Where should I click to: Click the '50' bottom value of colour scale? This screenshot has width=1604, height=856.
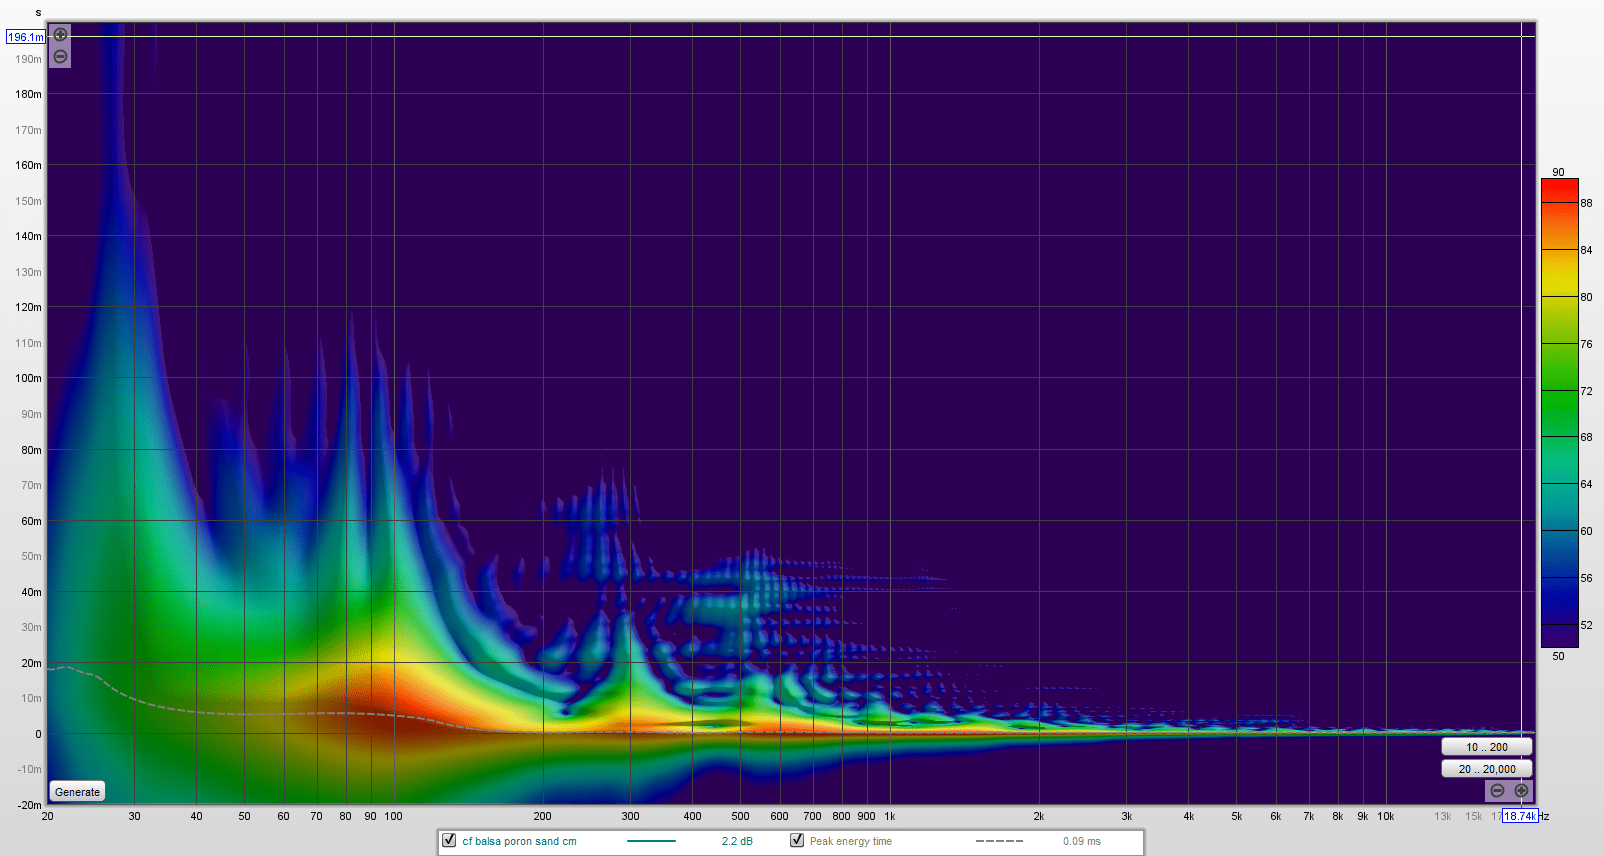pyautogui.click(x=1558, y=656)
